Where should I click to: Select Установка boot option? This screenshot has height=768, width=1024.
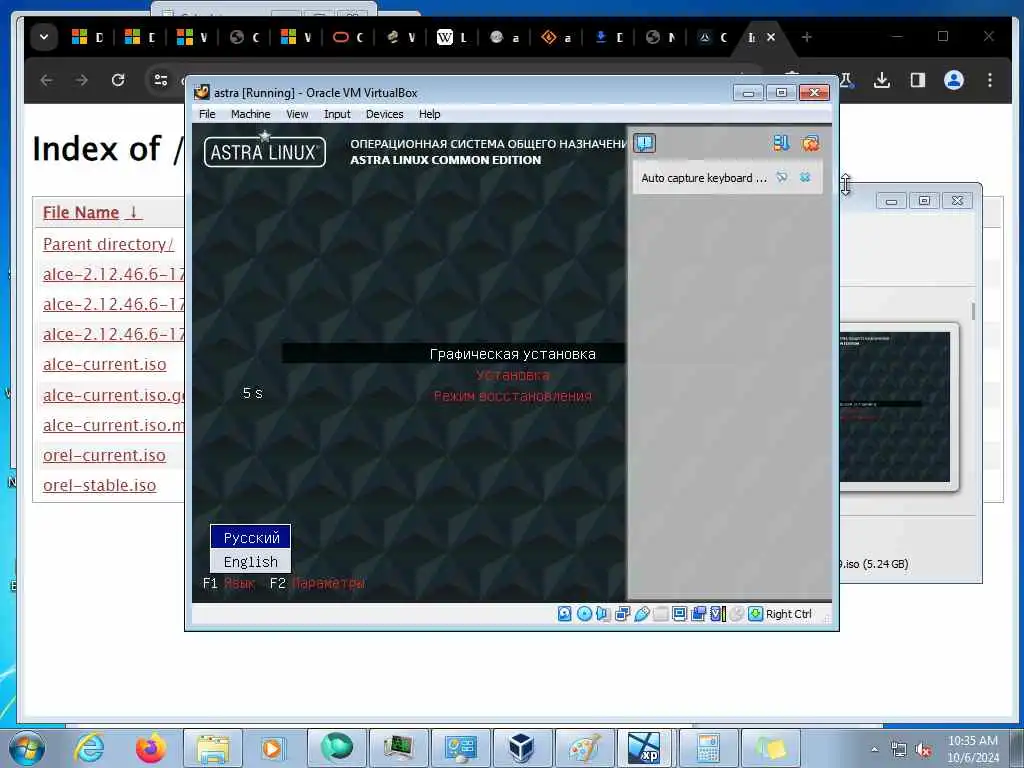tap(513, 375)
